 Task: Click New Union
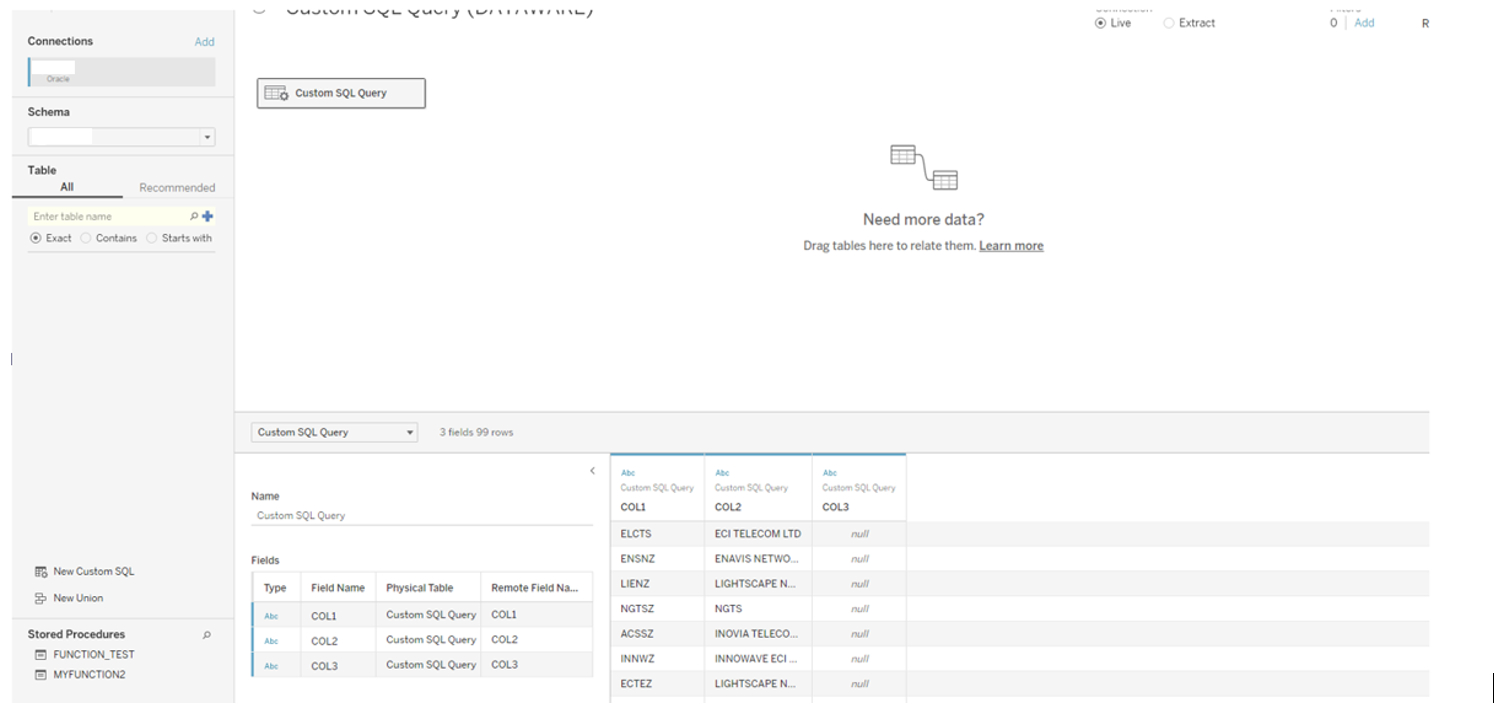78,598
